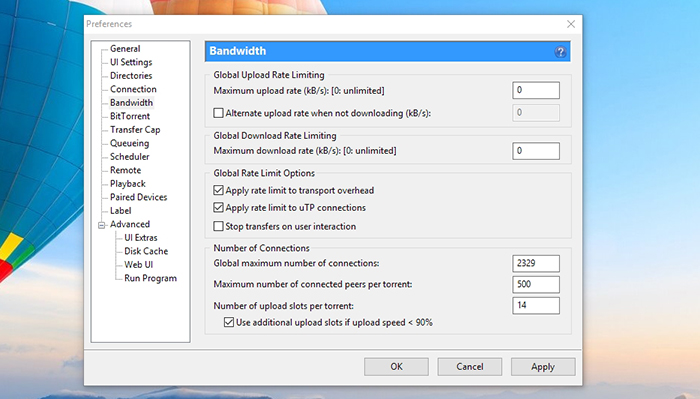Open Run Program settings
The height and width of the screenshot is (399, 700).
(x=150, y=278)
